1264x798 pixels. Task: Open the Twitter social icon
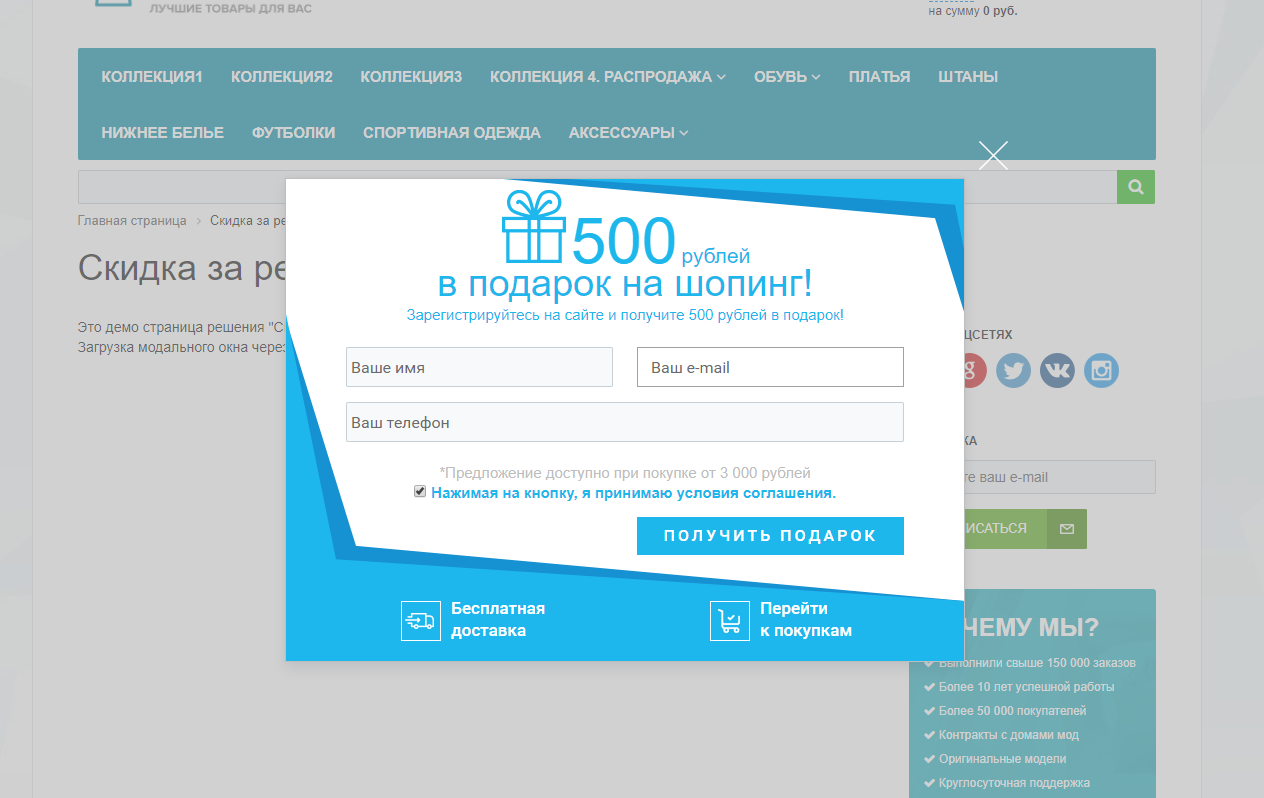pyautogui.click(x=1013, y=371)
